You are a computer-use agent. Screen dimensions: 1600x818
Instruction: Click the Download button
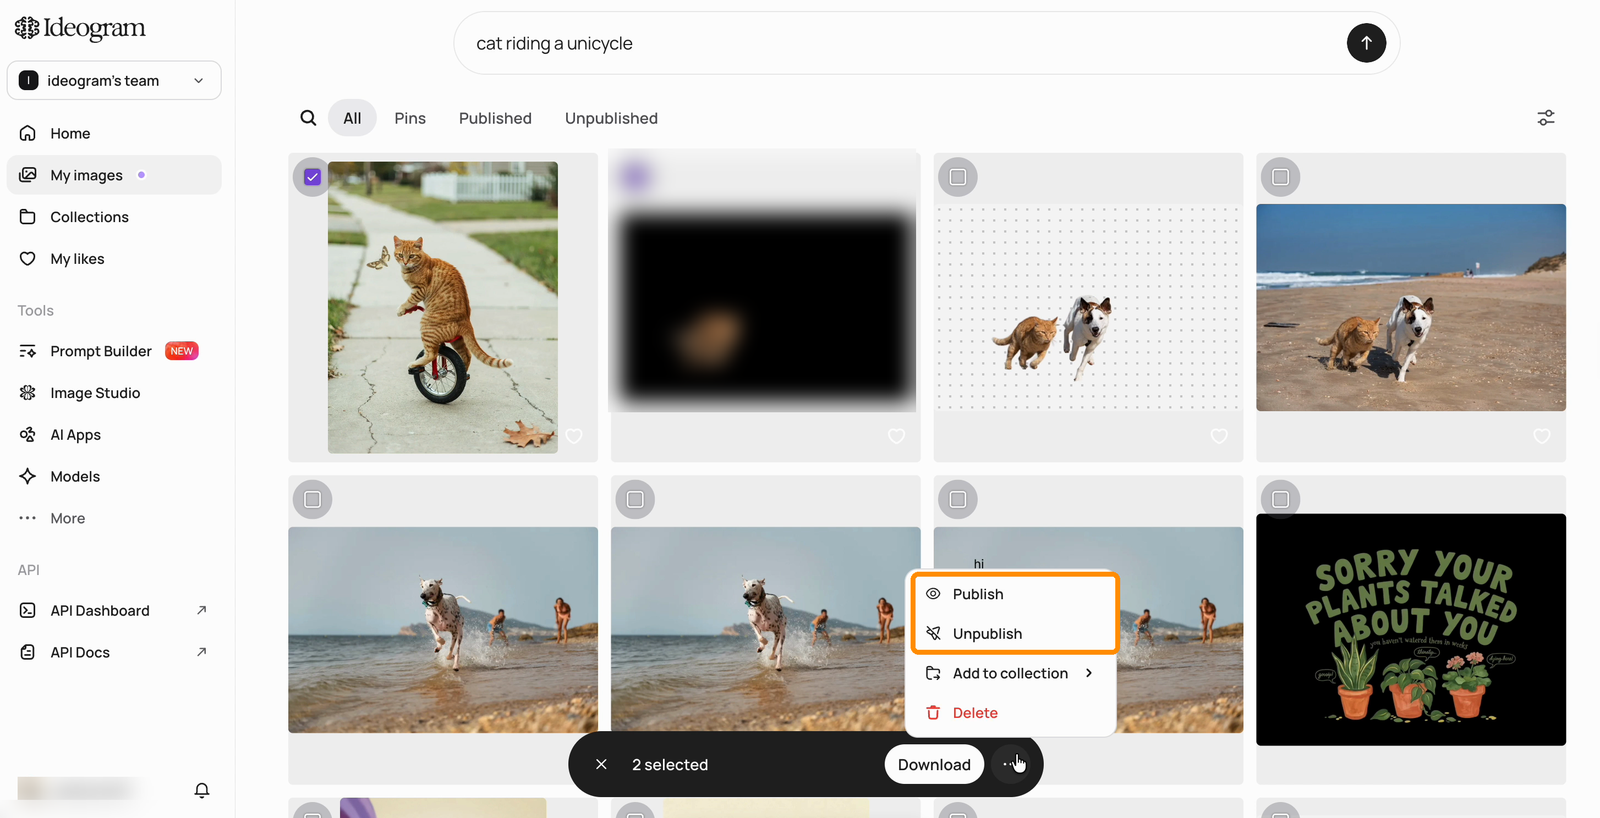click(x=934, y=764)
